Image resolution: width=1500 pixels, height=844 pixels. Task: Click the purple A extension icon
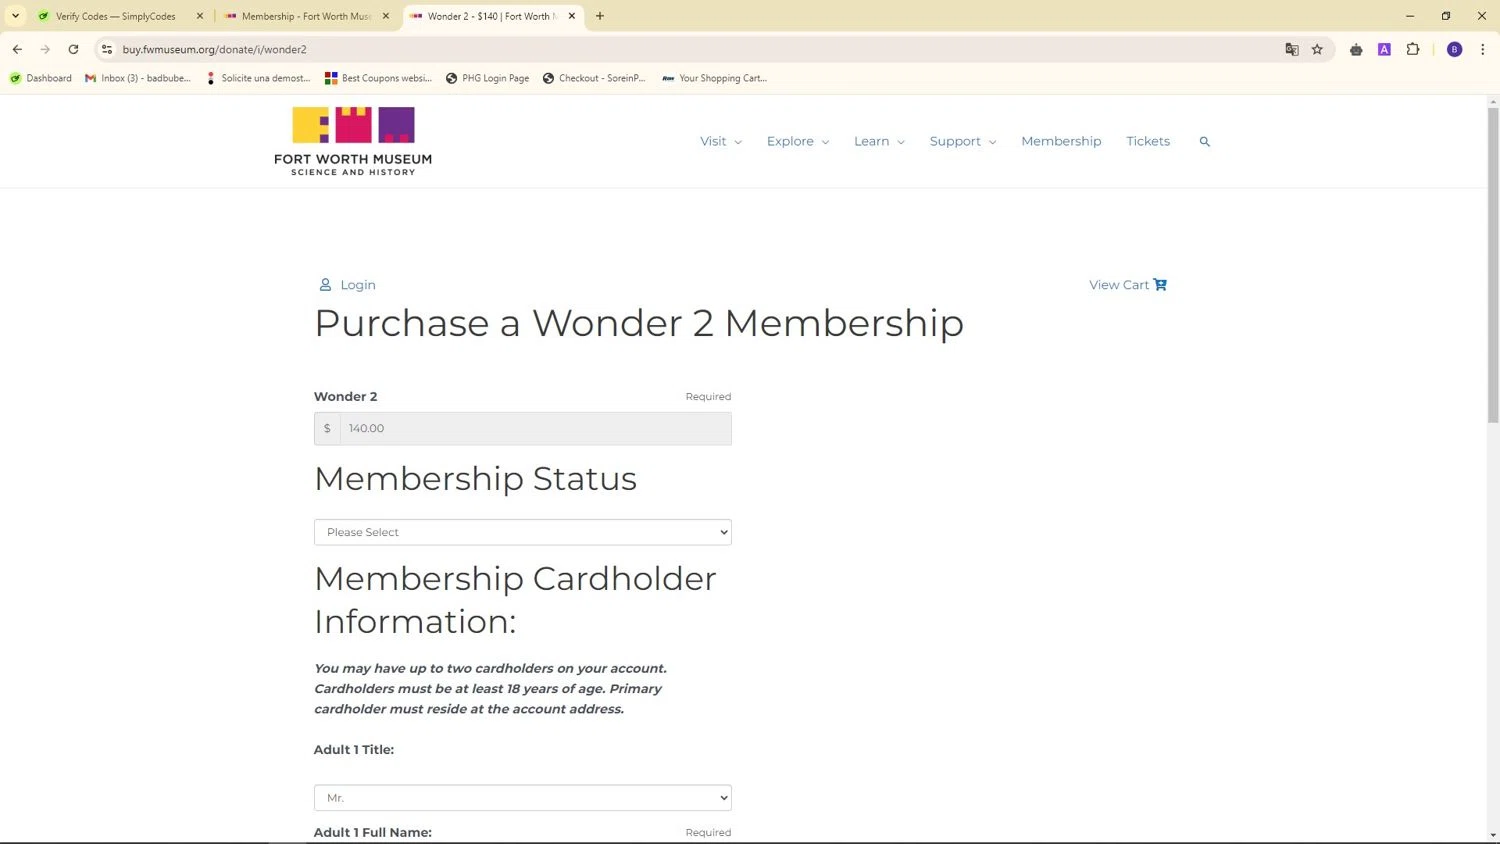[x=1384, y=49]
